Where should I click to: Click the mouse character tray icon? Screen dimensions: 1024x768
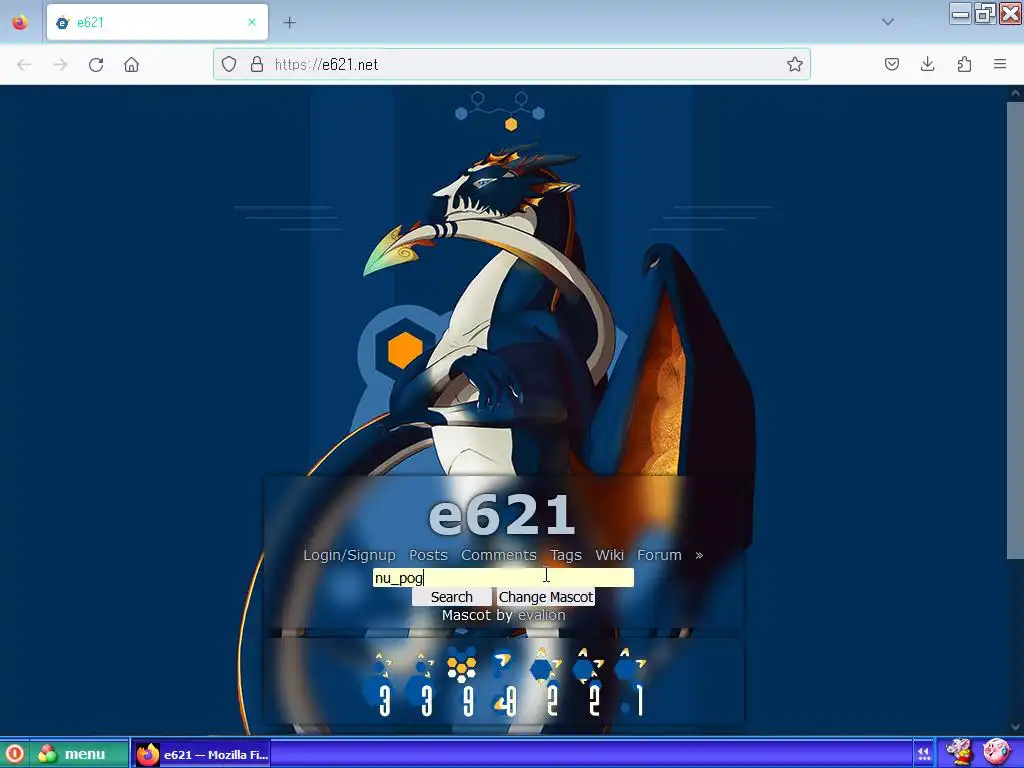959,752
